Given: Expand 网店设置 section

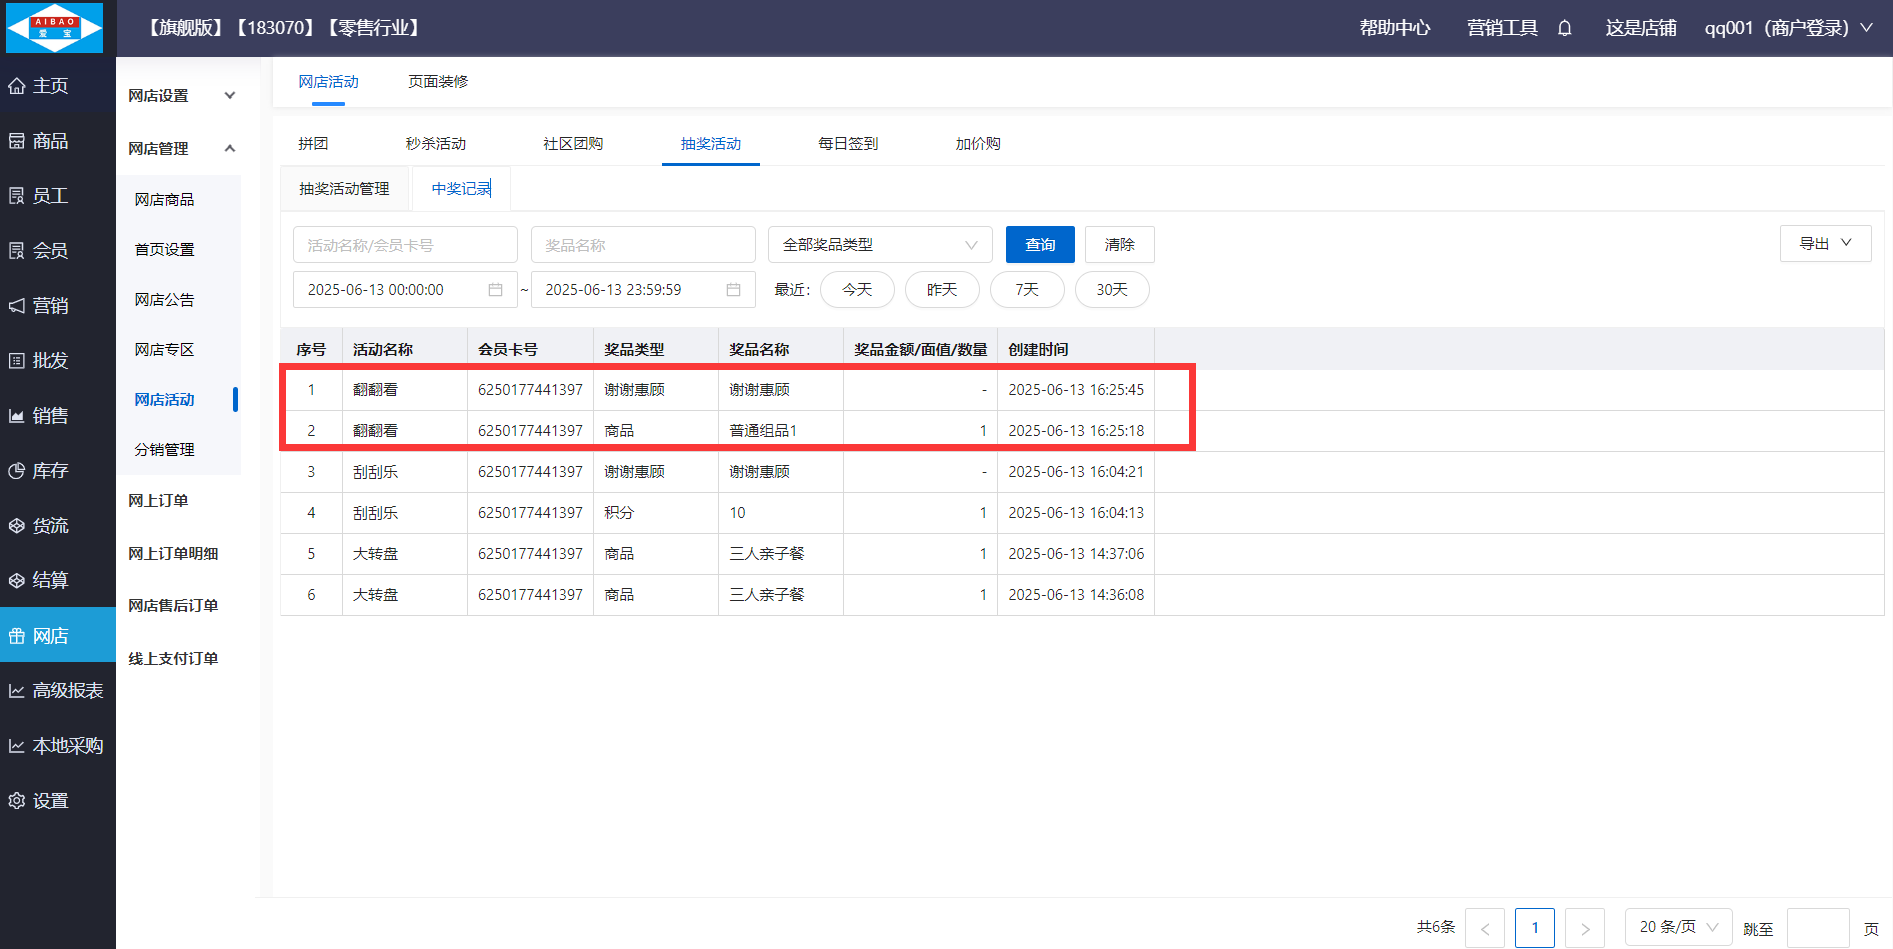Looking at the screenshot, I should pyautogui.click(x=181, y=96).
